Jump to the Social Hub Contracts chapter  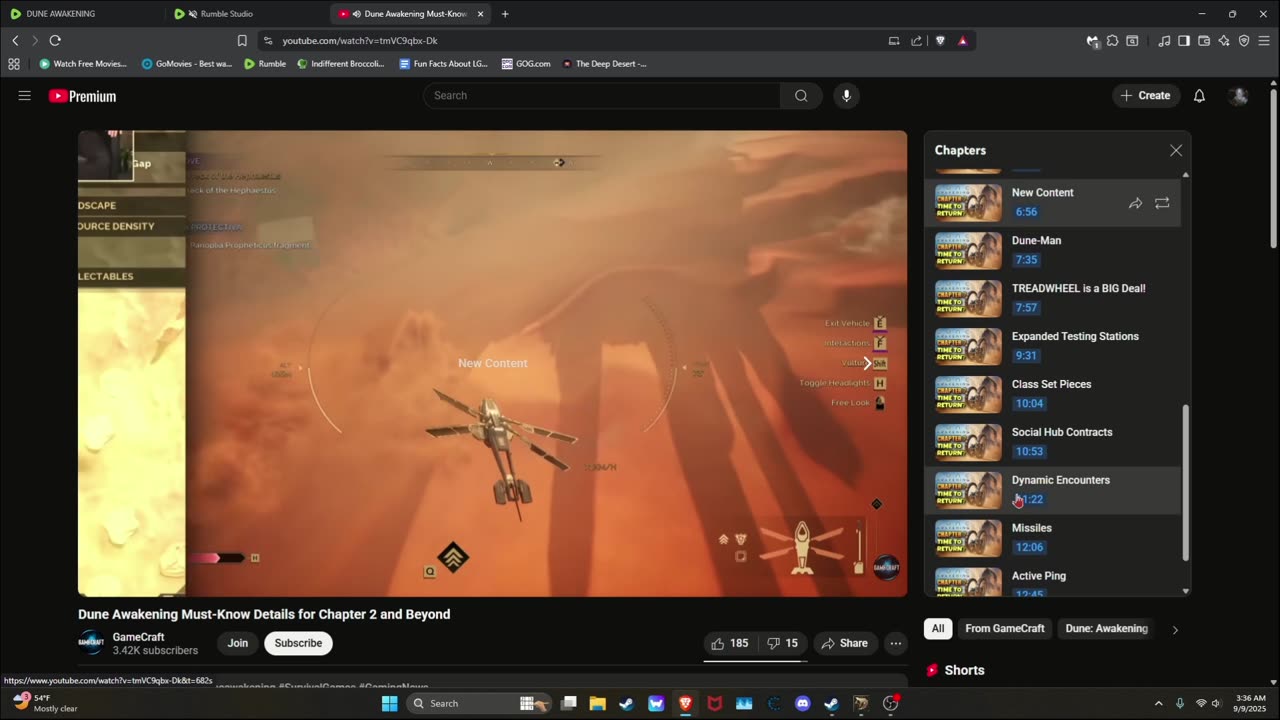pos(1053,442)
